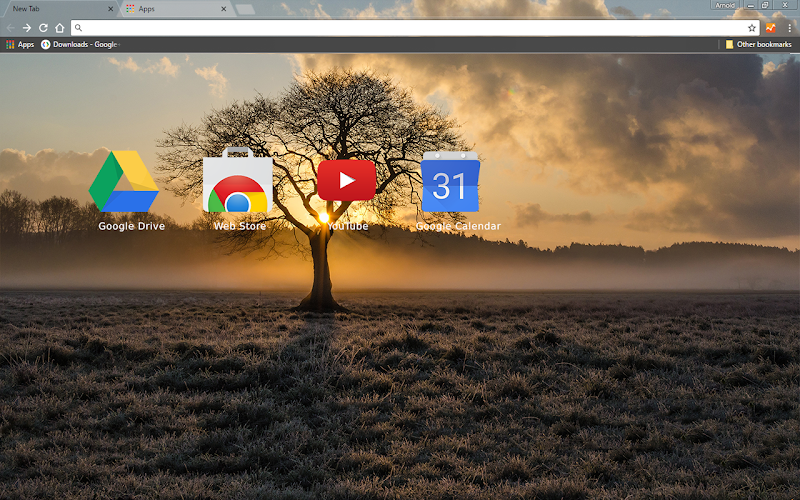Screen dimensions: 800x500
Task: Open the Arnold profile switcher
Action: [724, 5]
